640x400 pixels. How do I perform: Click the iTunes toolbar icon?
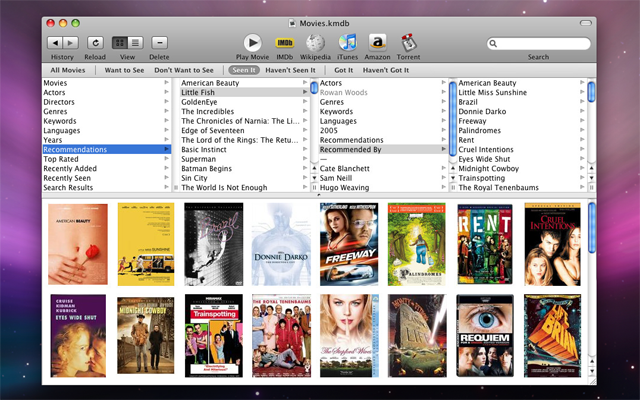click(347, 42)
